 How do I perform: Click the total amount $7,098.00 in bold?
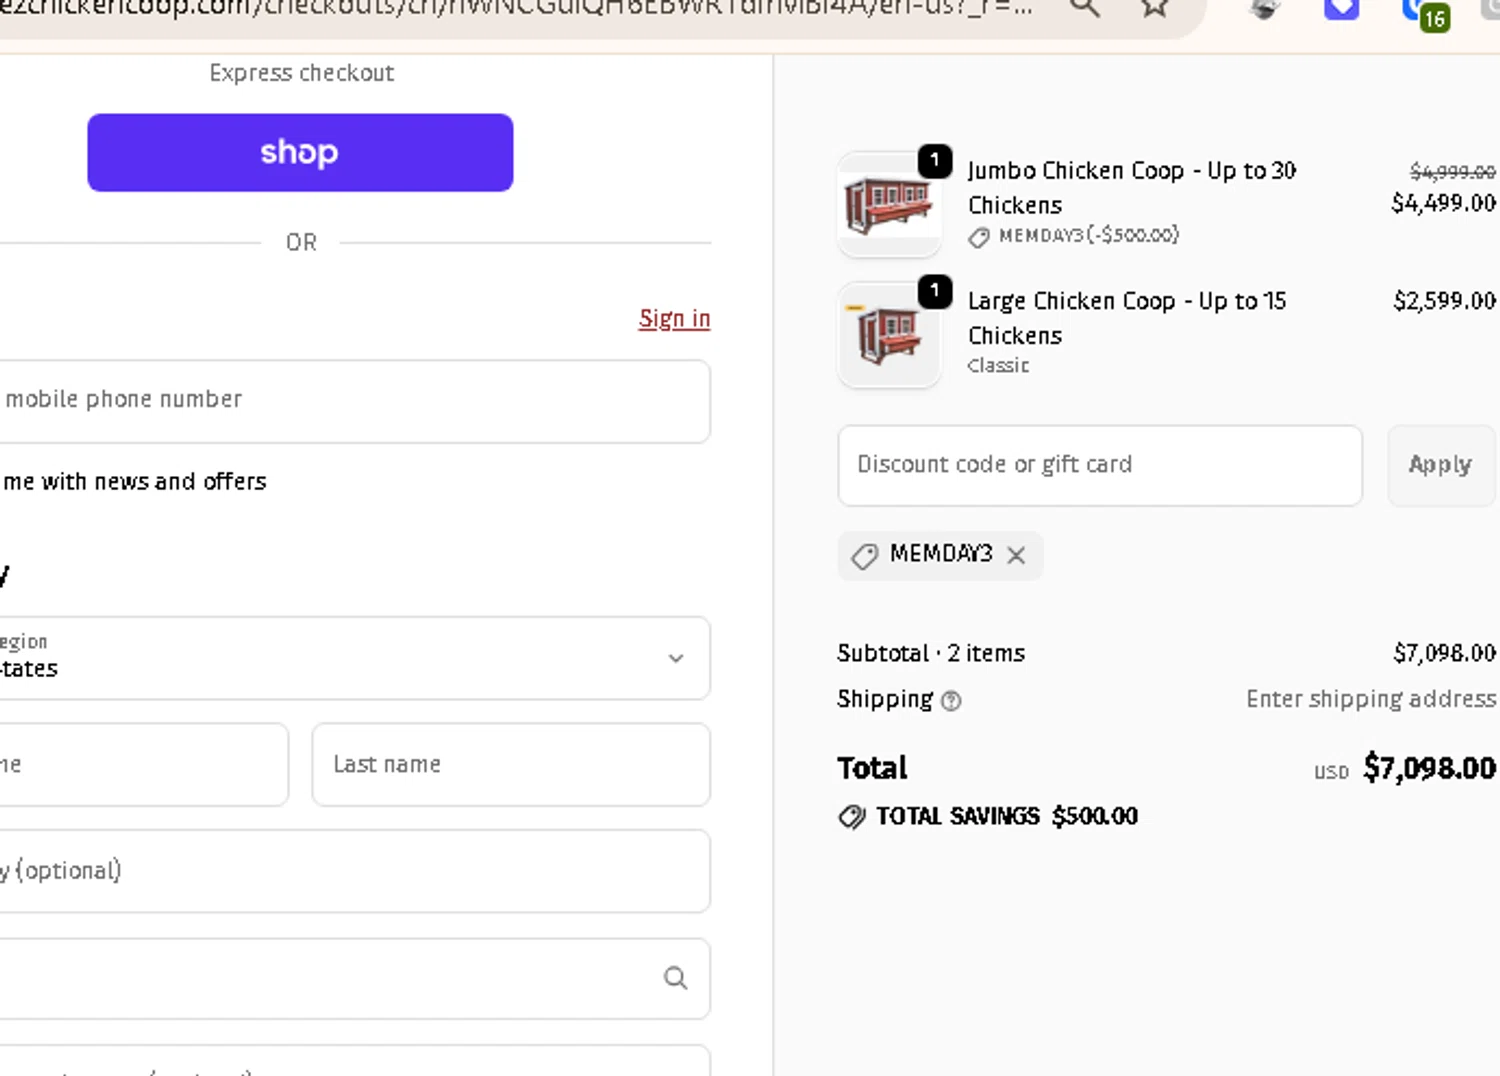click(1429, 768)
